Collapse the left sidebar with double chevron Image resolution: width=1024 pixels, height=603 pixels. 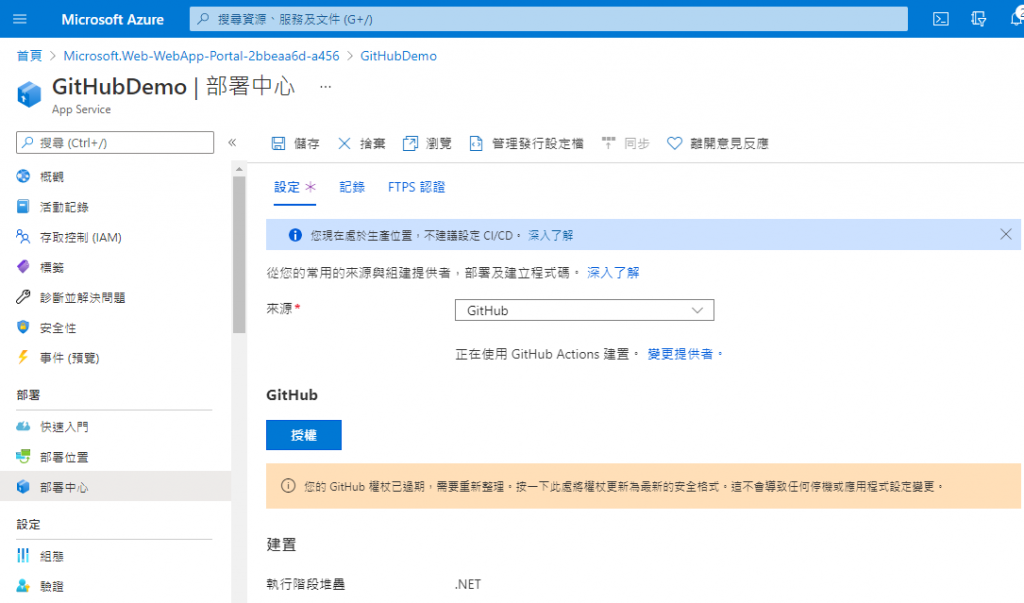232,142
